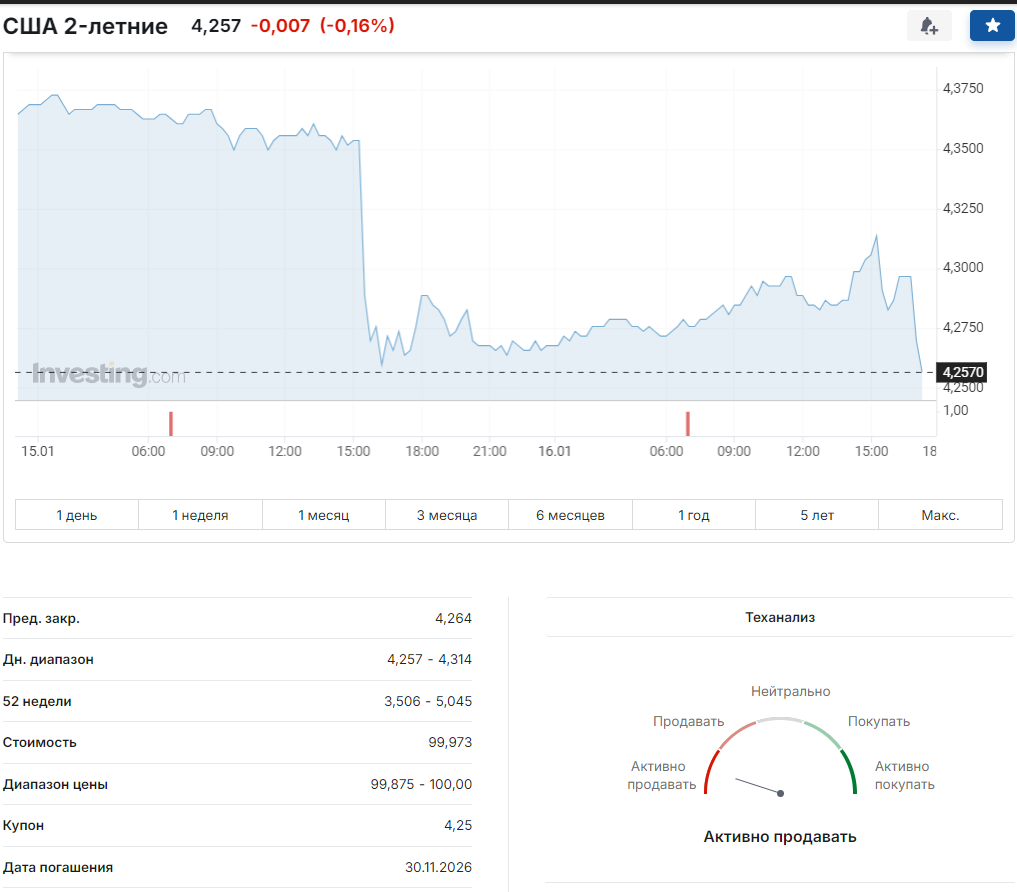Click the Стоимость label
The width and height of the screenshot is (1017, 892).
(x=40, y=742)
